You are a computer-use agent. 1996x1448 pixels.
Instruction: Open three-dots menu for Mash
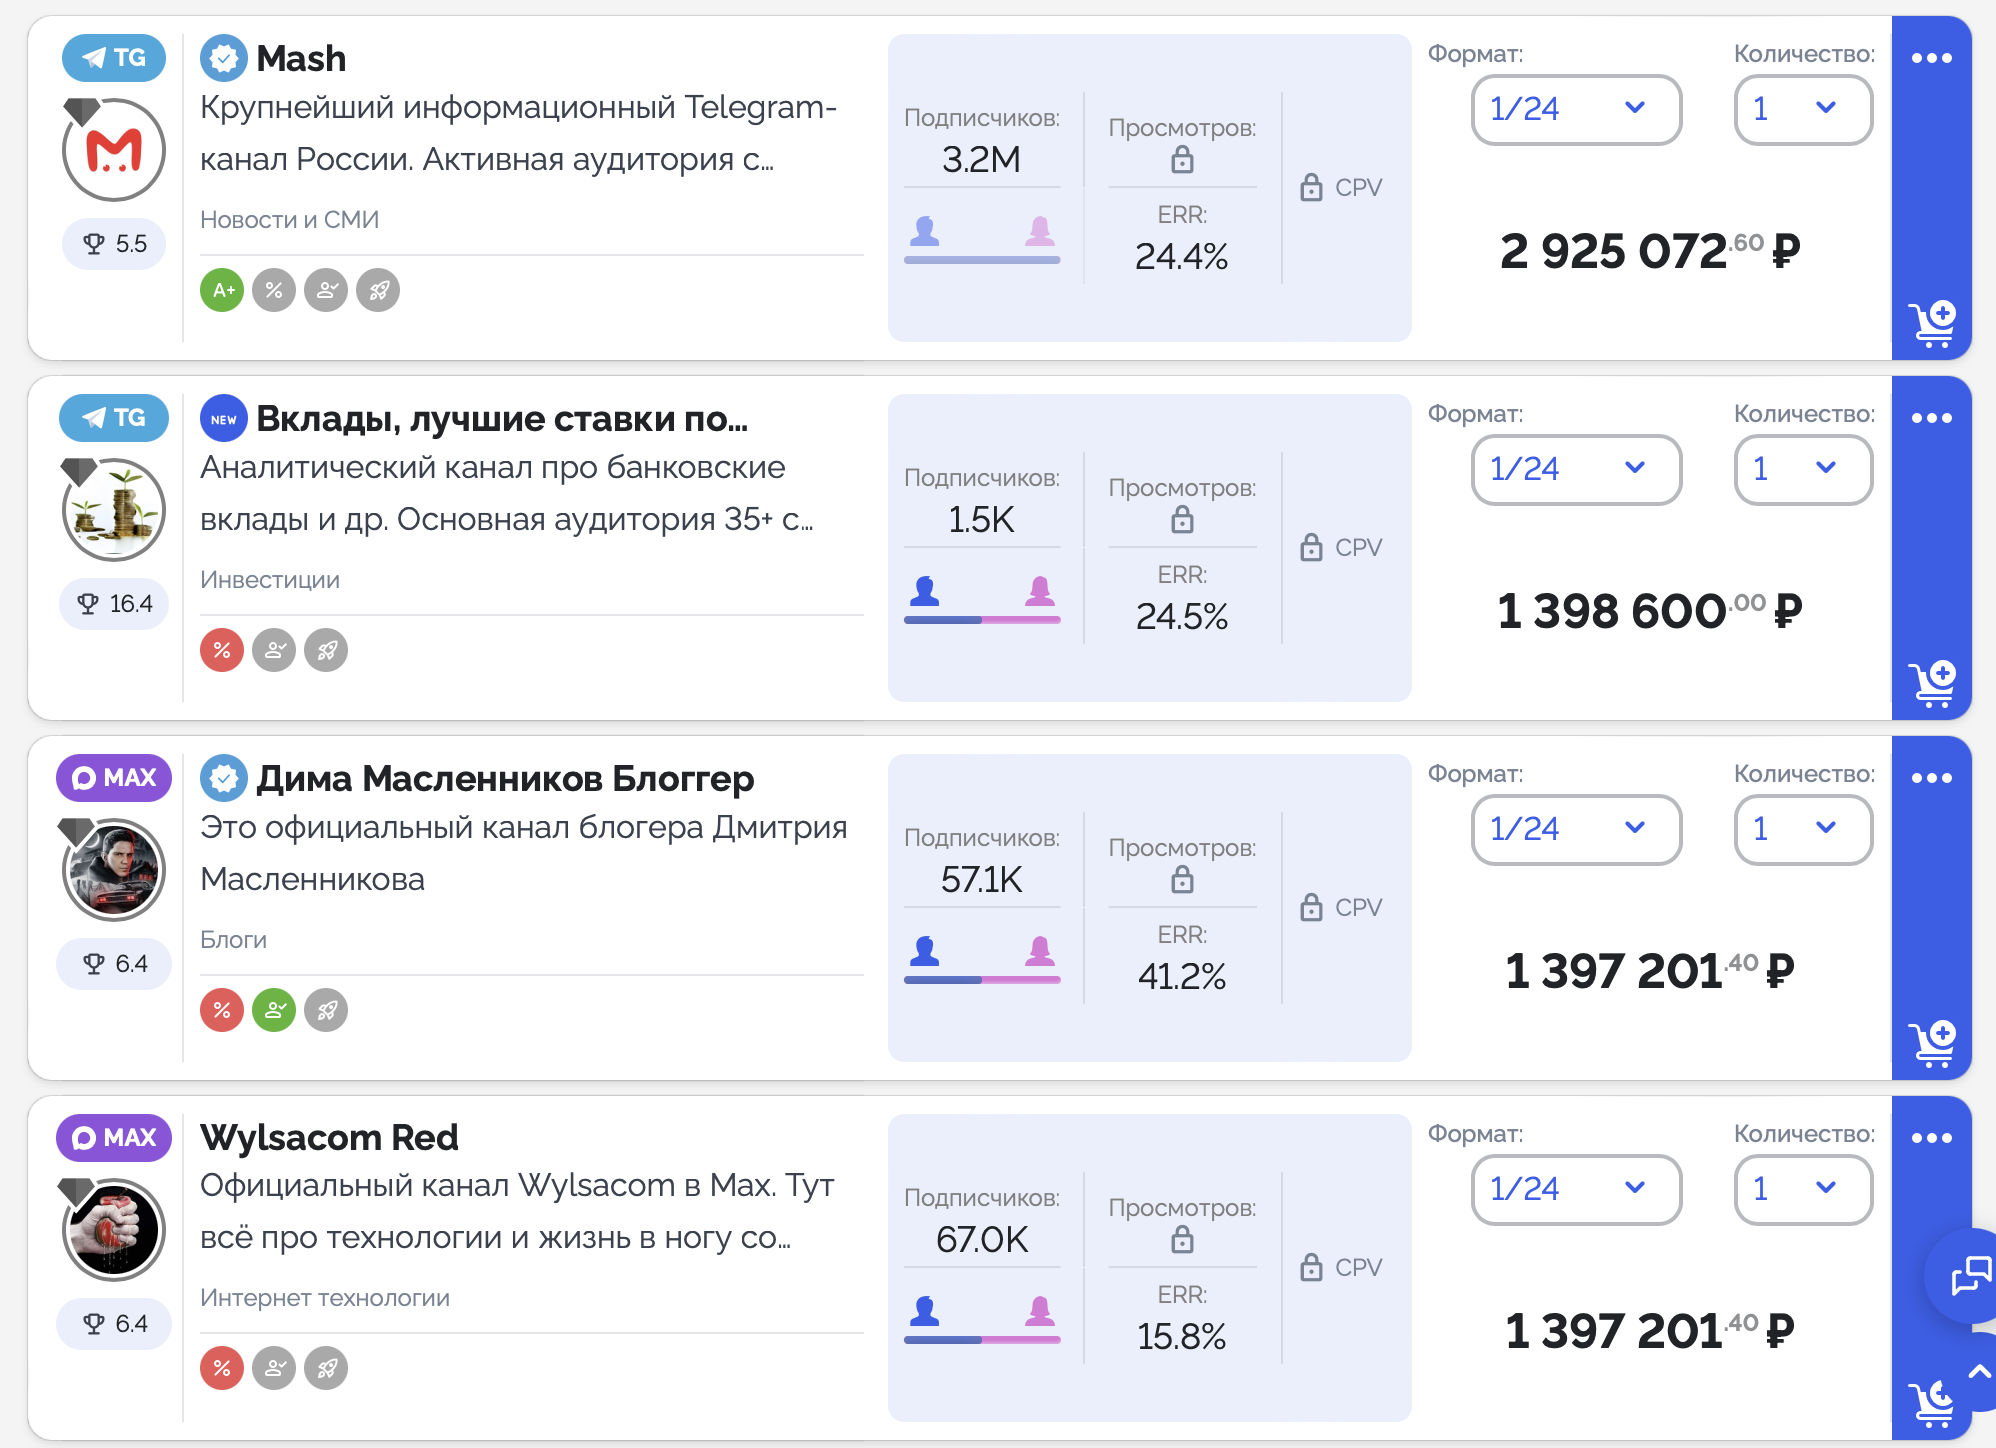tap(1931, 58)
